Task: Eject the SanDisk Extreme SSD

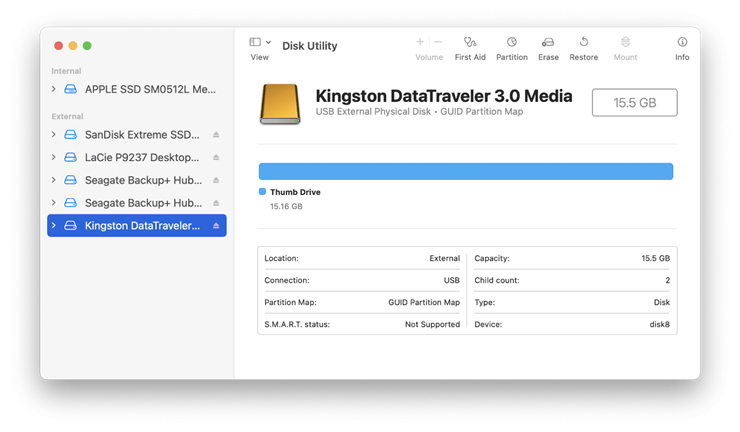Action: pyautogui.click(x=216, y=135)
